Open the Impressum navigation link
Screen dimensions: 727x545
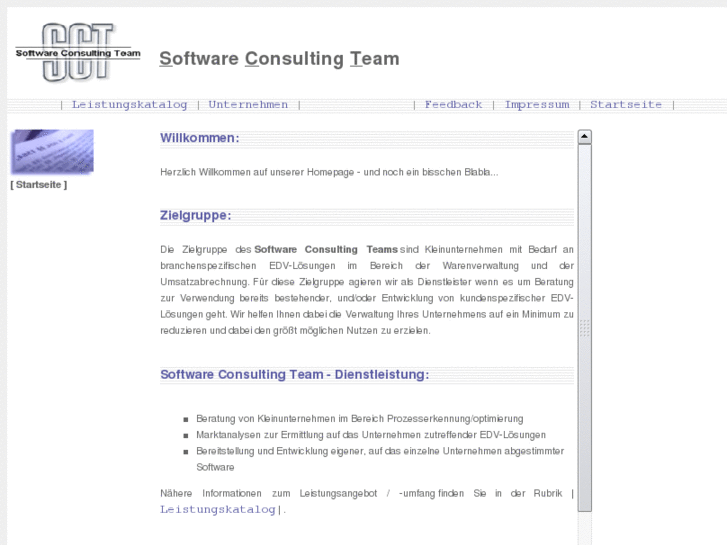537,105
